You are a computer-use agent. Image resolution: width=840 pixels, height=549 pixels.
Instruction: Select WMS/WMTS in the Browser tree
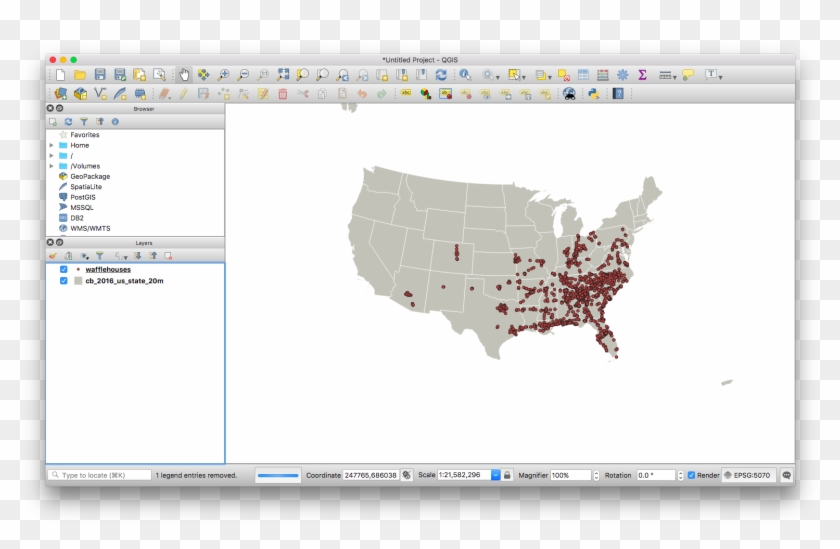point(90,228)
